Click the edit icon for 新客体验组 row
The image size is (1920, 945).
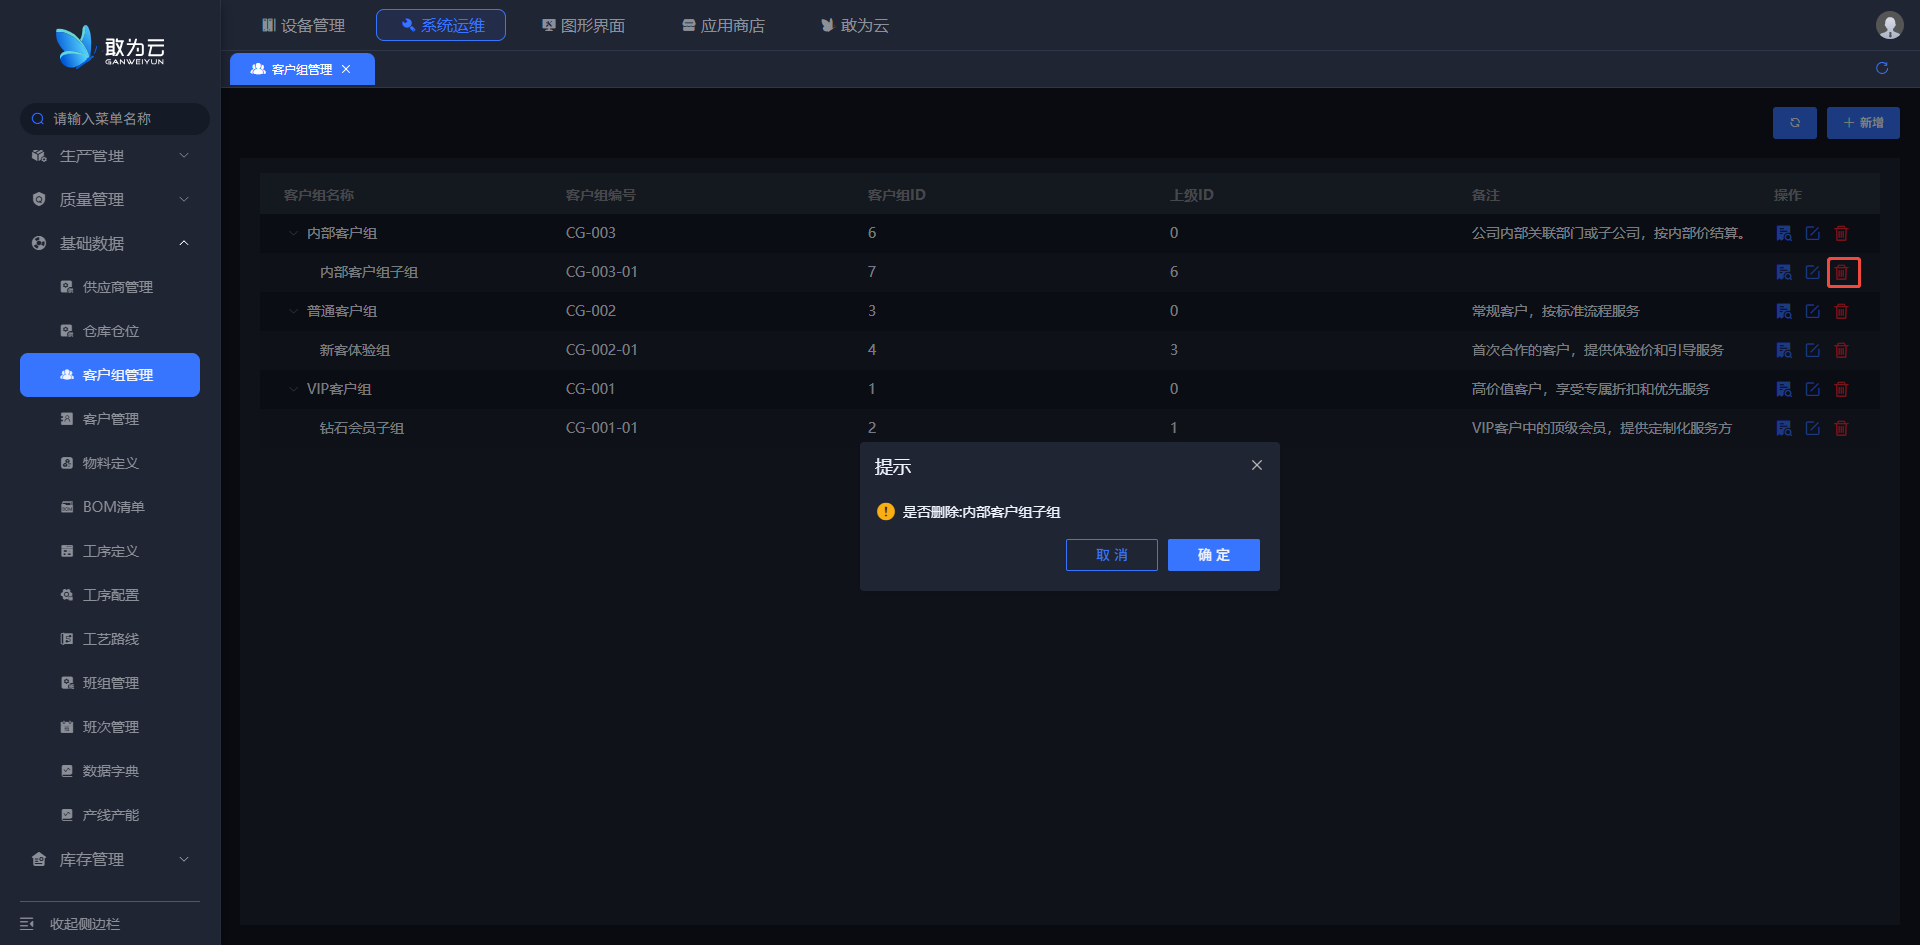(1812, 350)
